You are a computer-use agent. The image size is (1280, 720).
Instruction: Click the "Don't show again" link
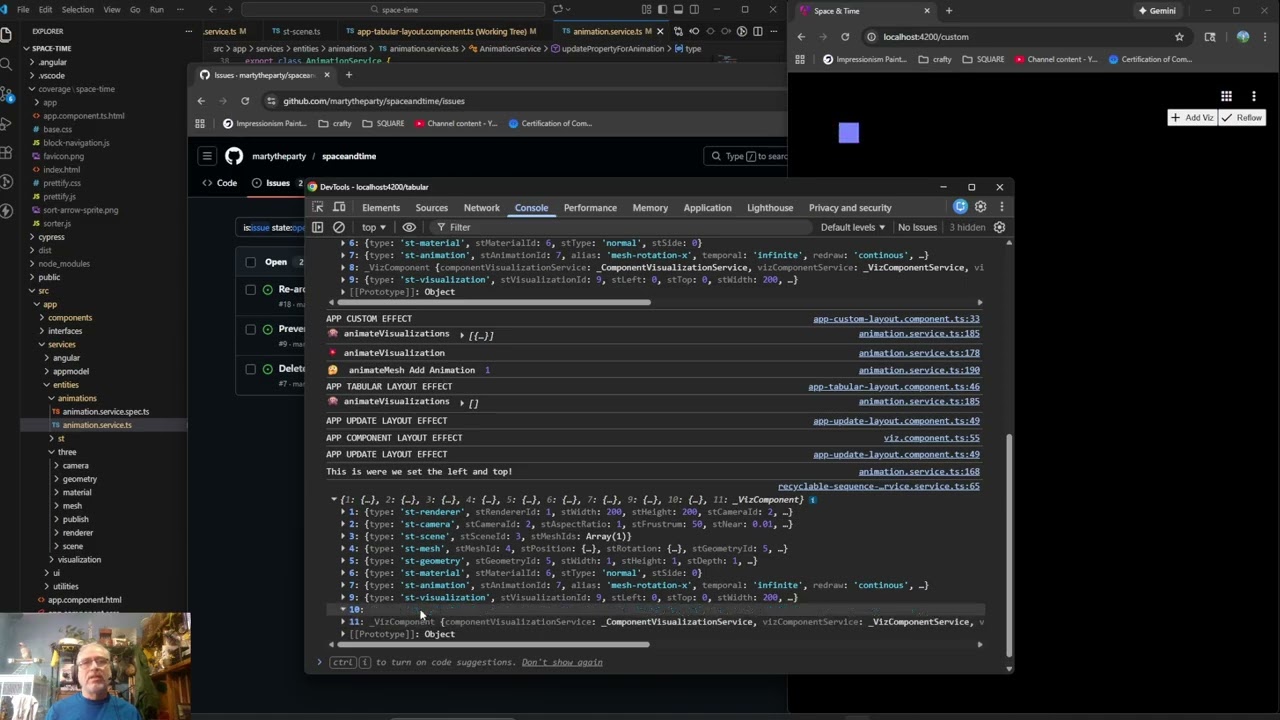tap(562, 662)
